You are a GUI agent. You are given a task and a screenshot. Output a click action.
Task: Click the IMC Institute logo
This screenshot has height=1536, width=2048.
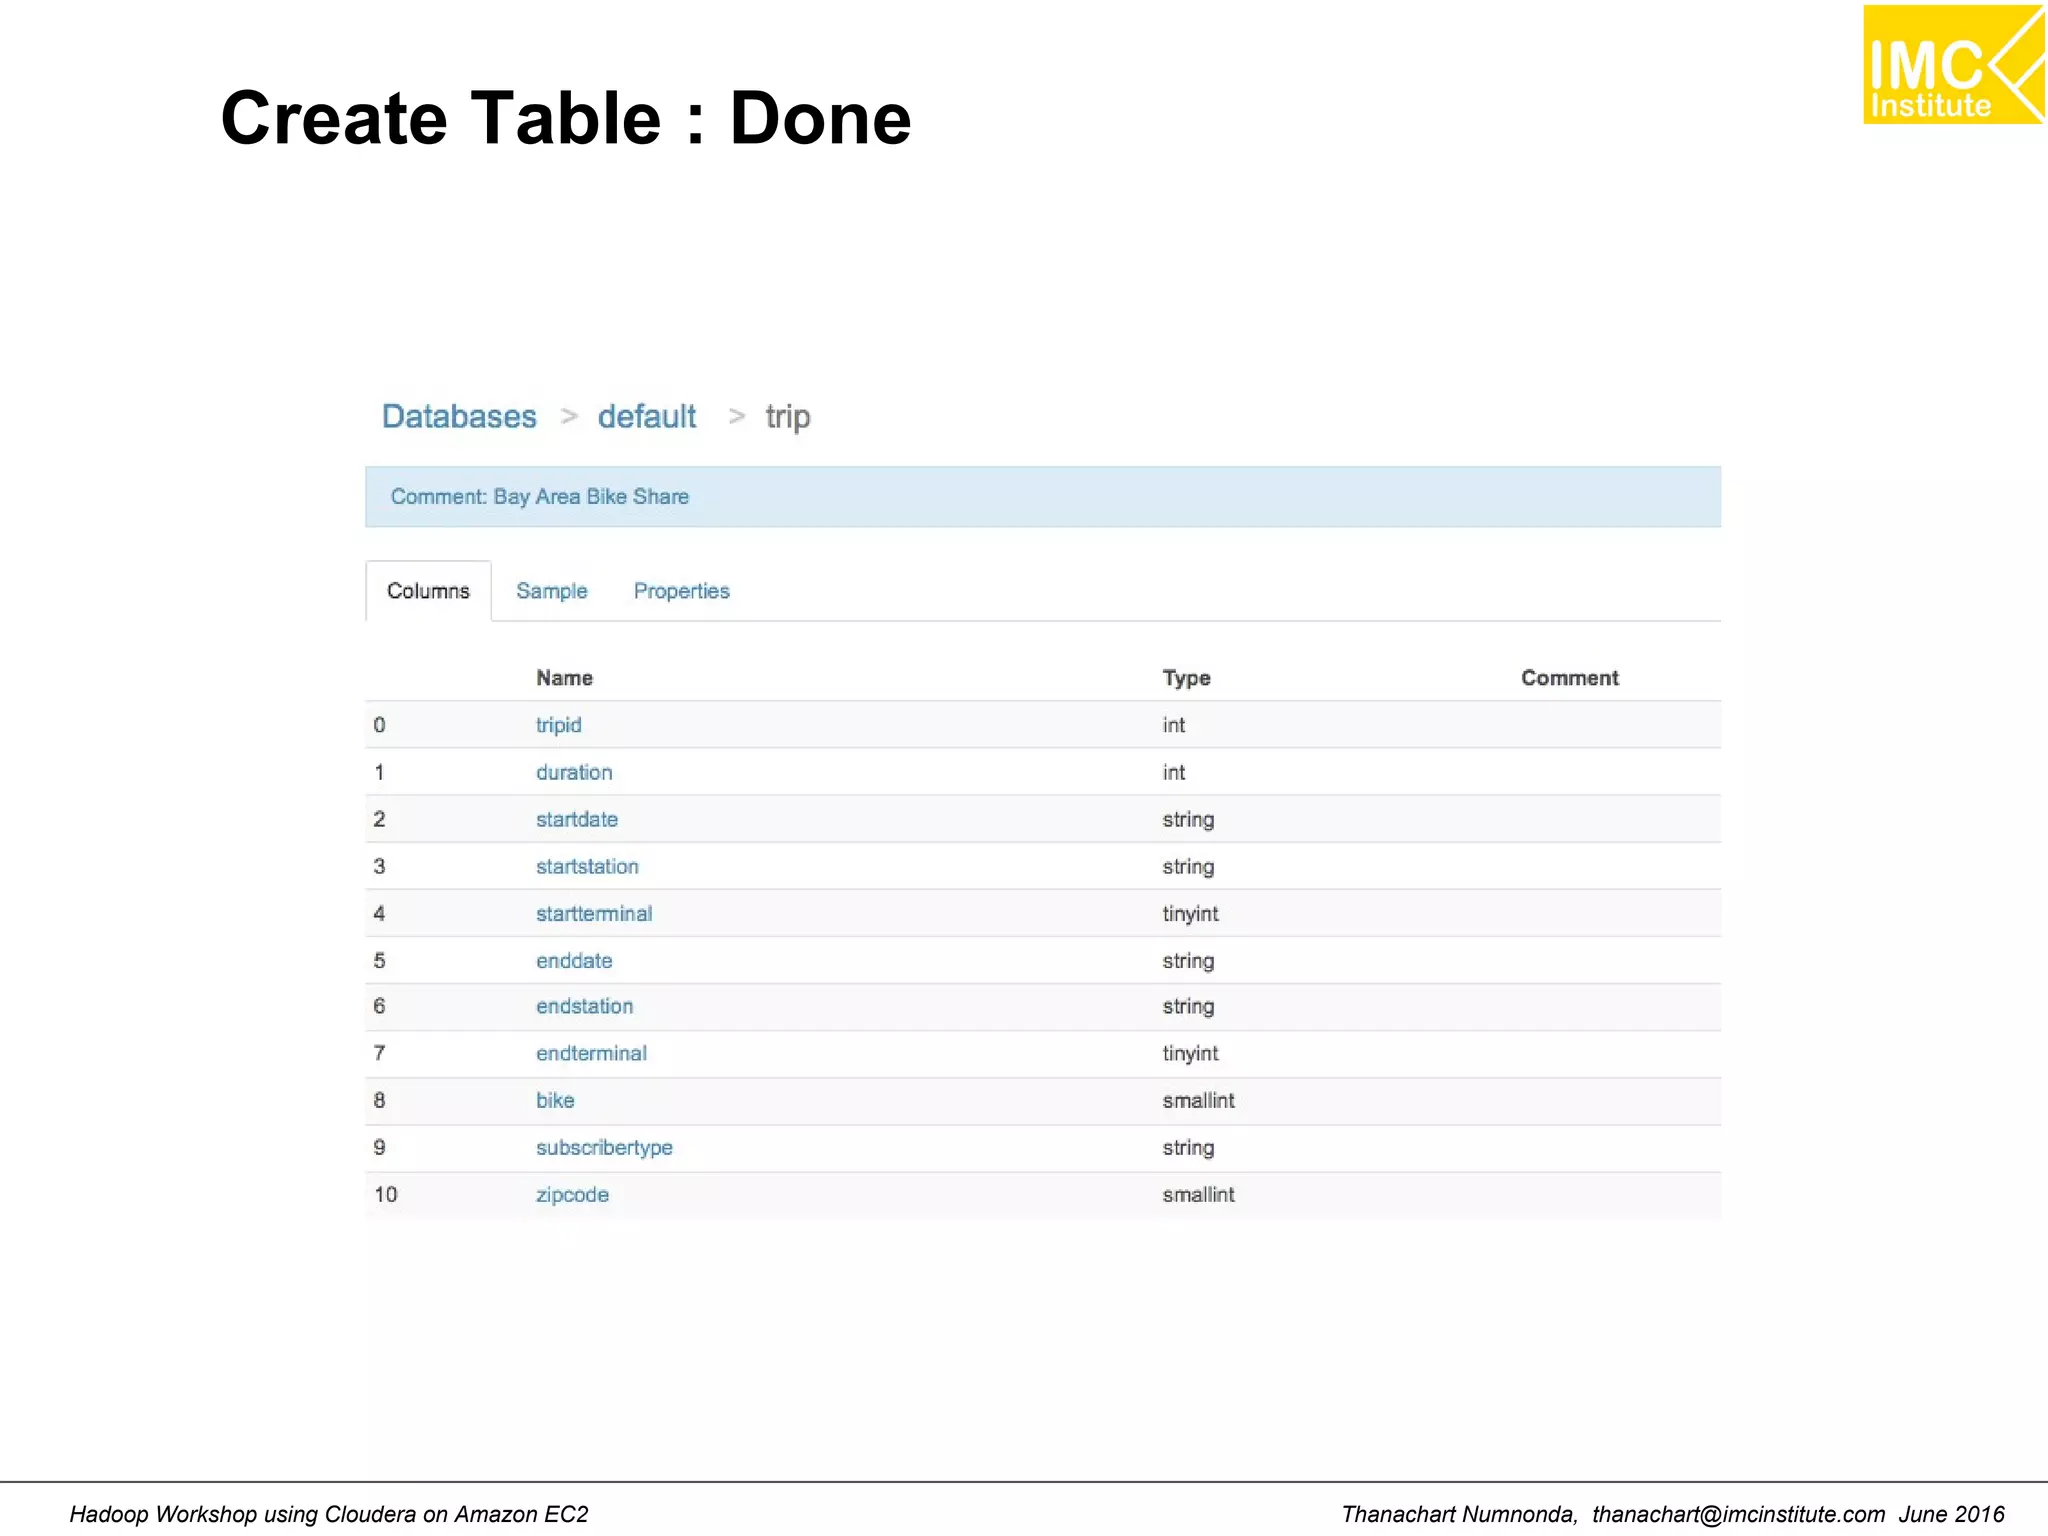tap(1953, 64)
